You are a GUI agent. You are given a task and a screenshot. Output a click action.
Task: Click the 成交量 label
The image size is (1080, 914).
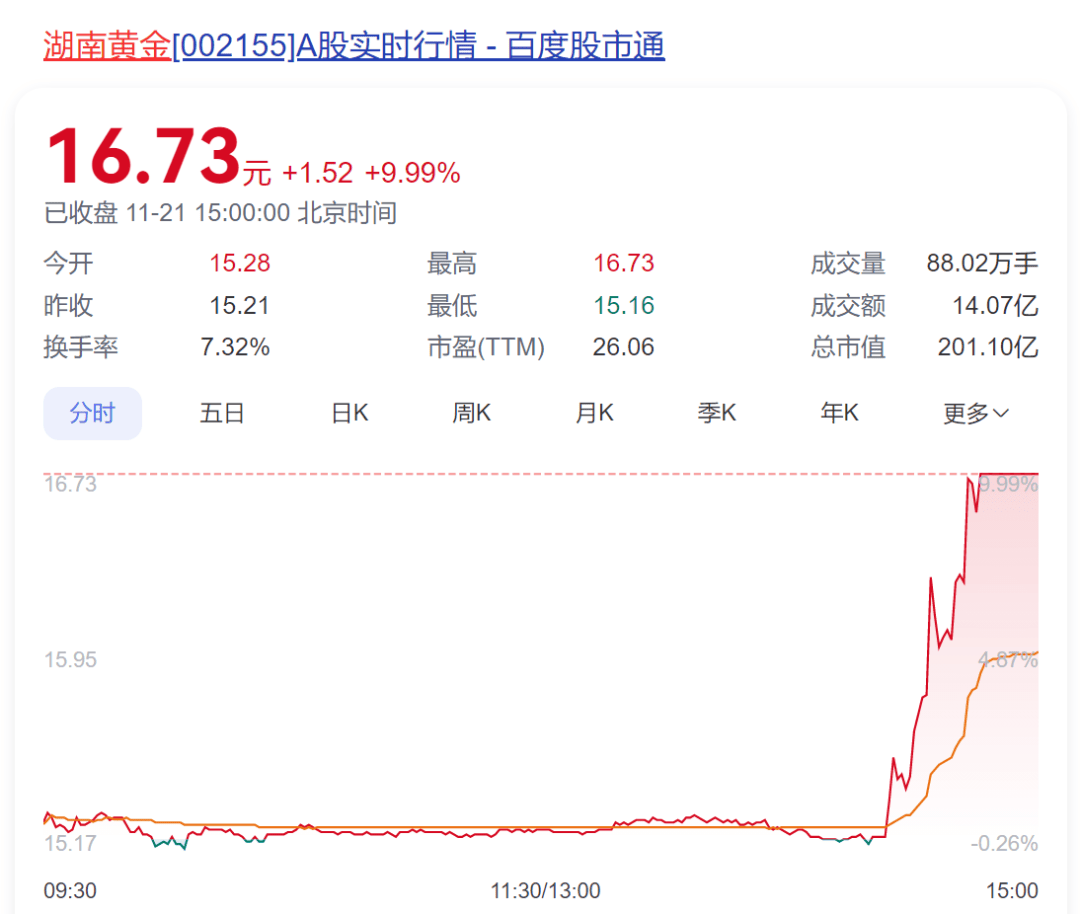click(848, 263)
